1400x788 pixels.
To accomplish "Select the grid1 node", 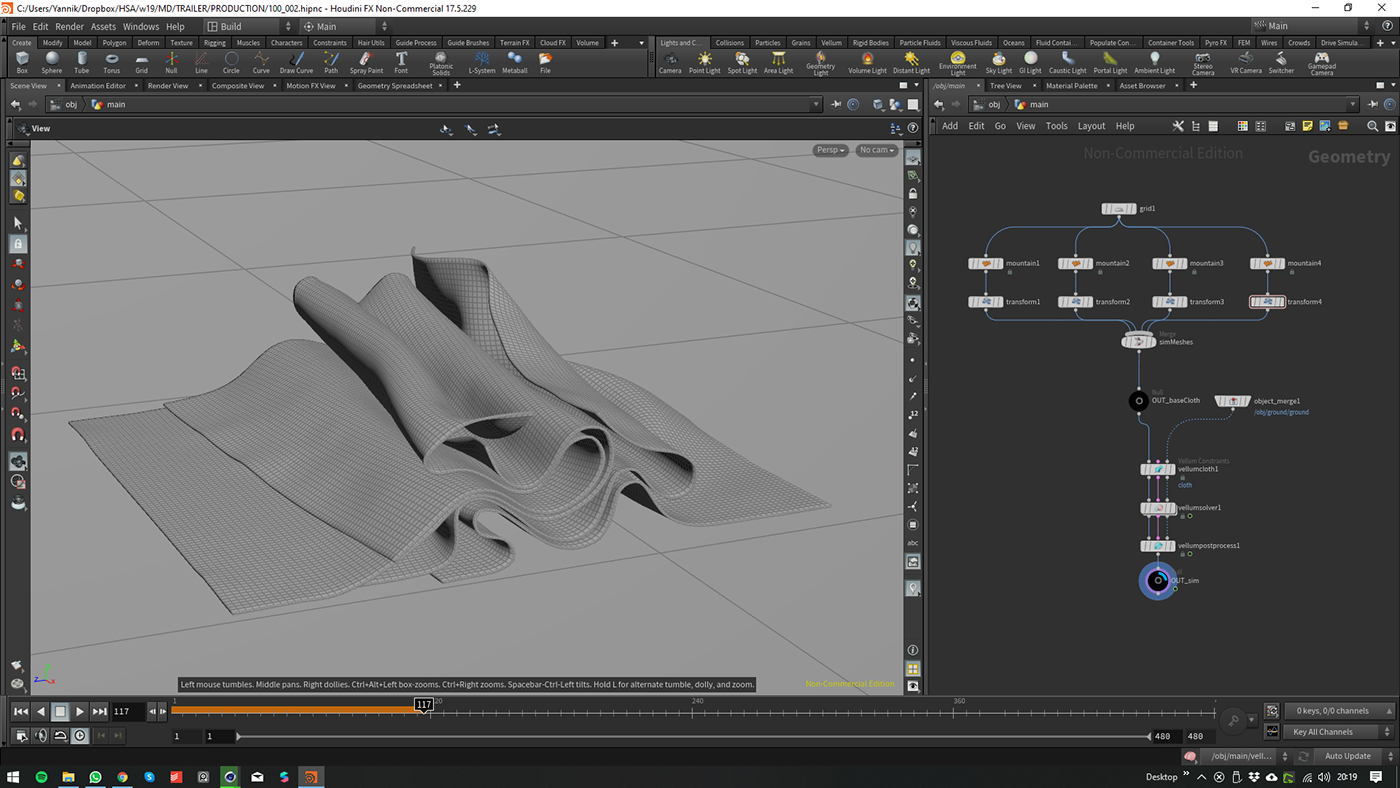I will pyautogui.click(x=1118, y=209).
